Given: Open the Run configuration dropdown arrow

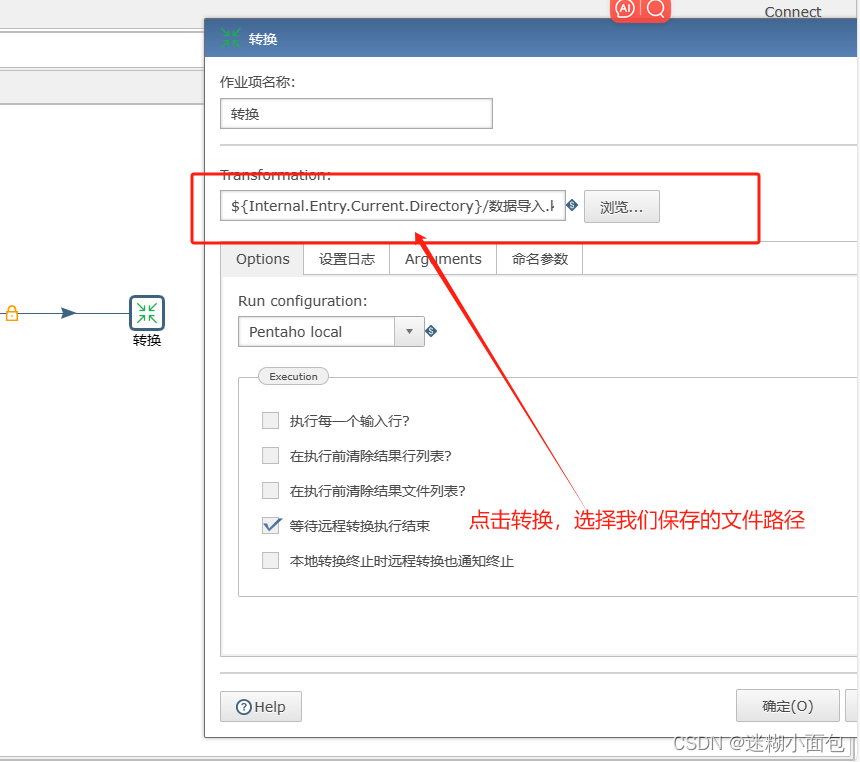Looking at the screenshot, I should pyautogui.click(x=409, y=331).
